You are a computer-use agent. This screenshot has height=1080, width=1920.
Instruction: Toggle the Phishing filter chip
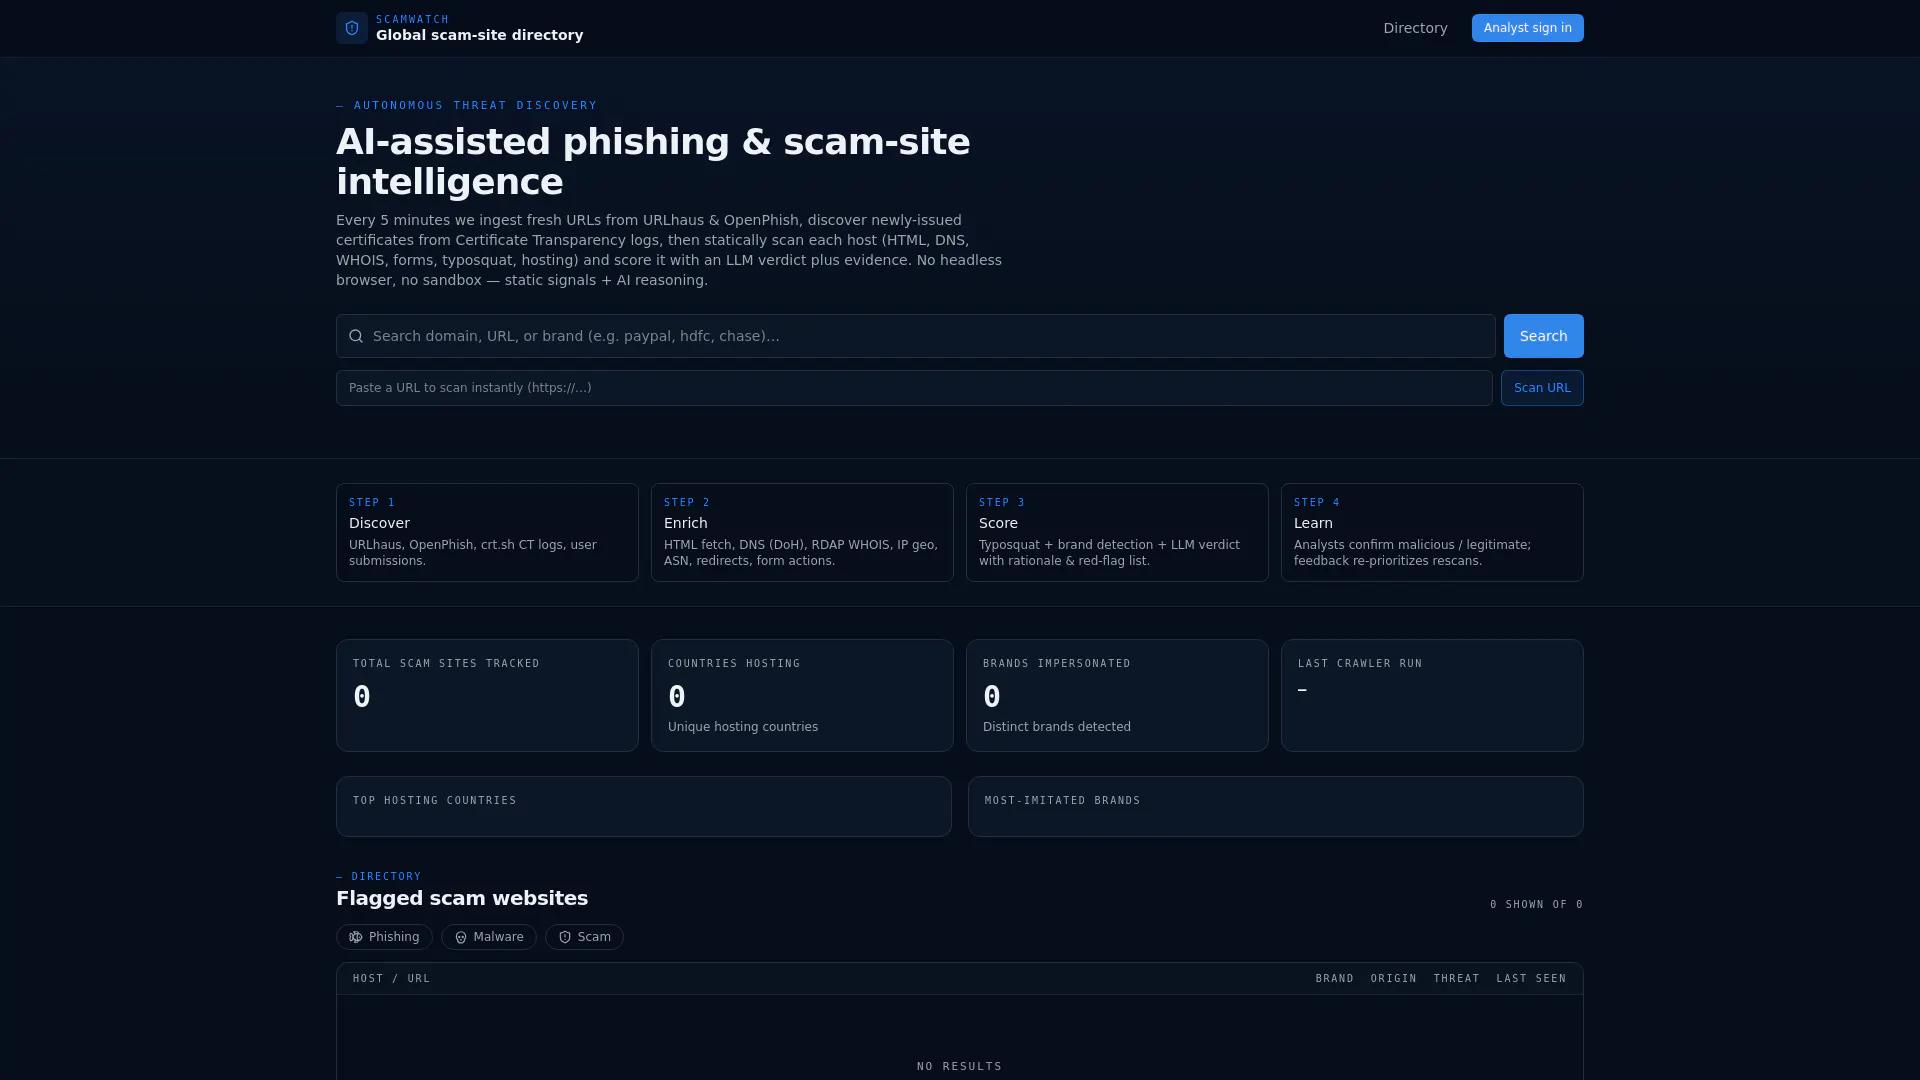coord(384,937)
